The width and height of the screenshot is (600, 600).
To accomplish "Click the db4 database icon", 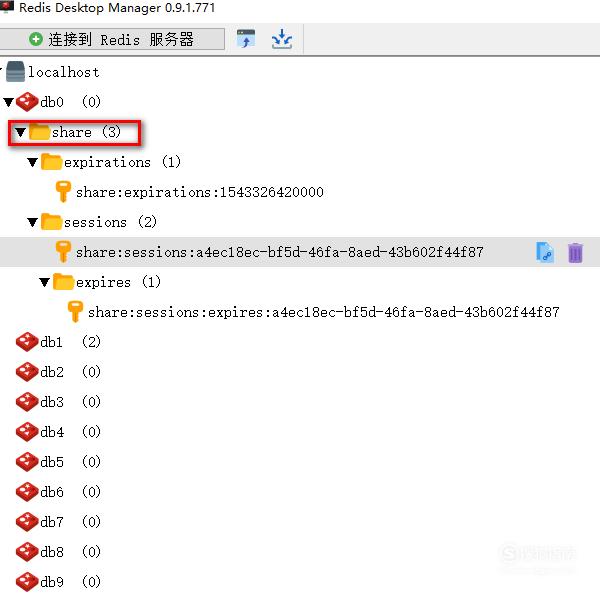I will pos(27,432).
